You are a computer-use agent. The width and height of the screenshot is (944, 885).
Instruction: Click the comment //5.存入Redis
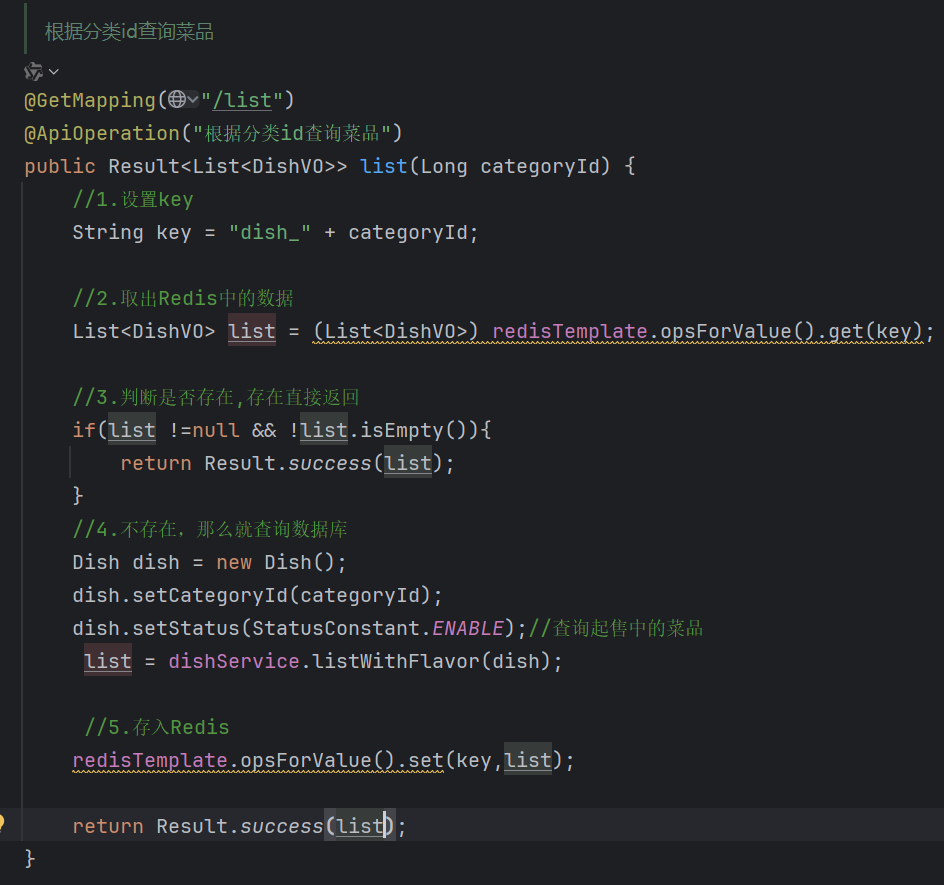click(157, 727)
